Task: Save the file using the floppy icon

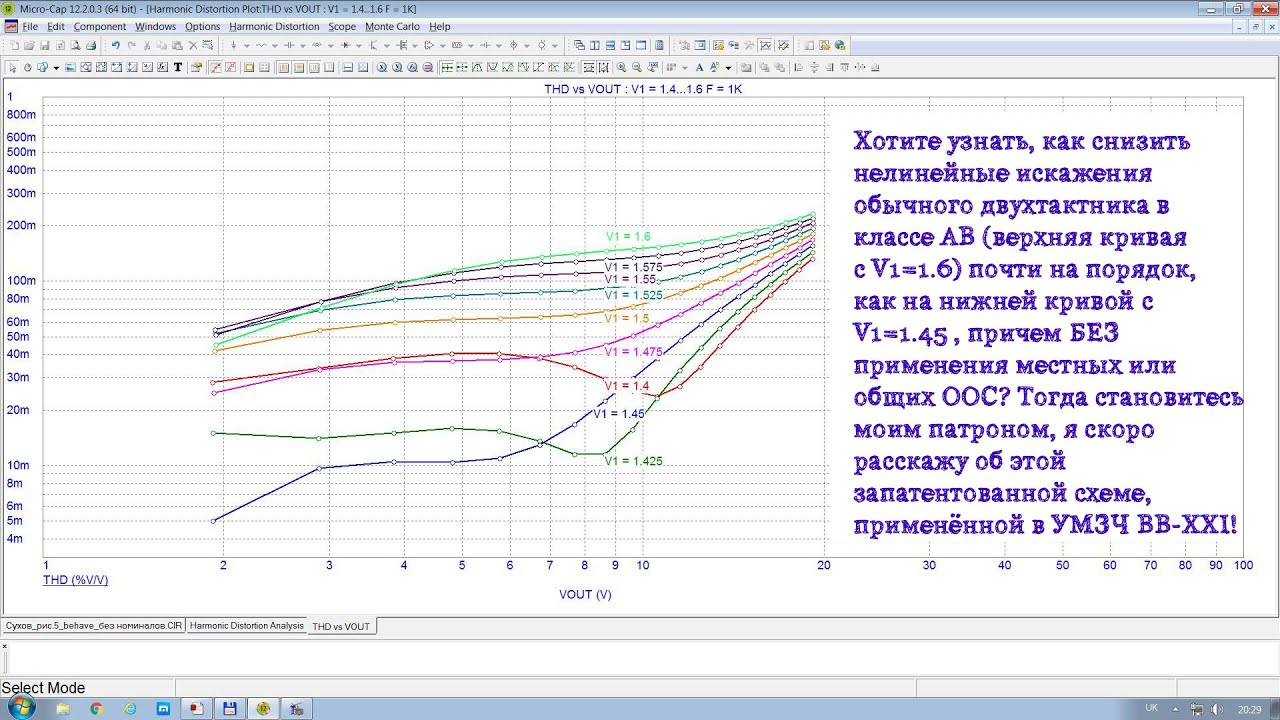Action: click(45, 46)
